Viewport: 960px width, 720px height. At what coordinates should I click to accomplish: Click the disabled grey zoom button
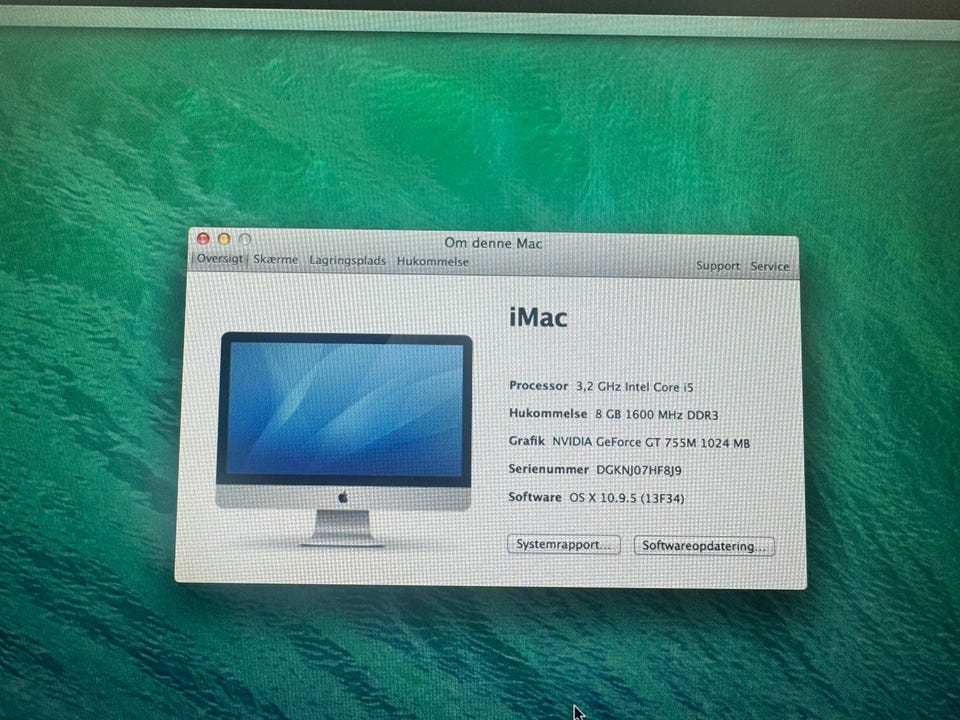[x=245, y=239]
